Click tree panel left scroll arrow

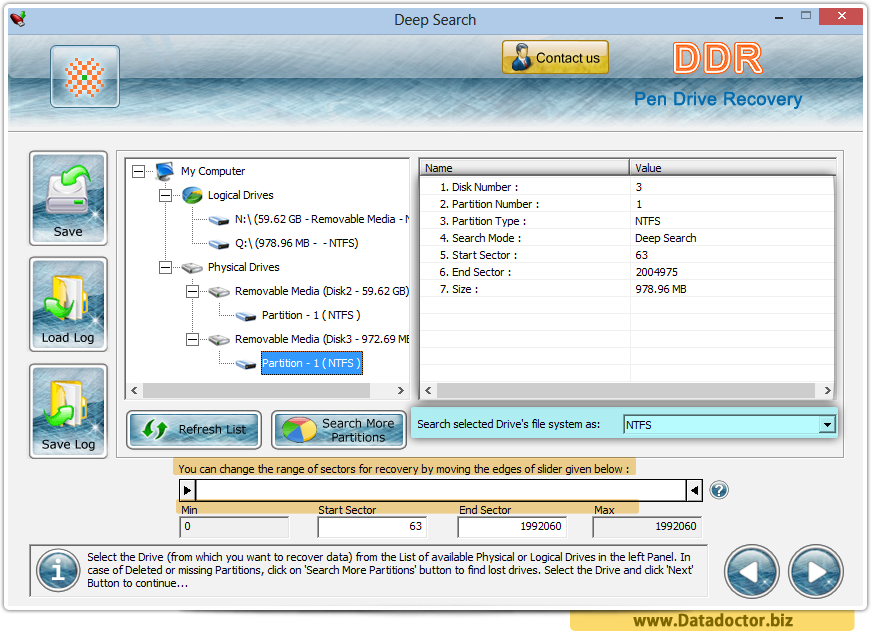coord(134,390)
